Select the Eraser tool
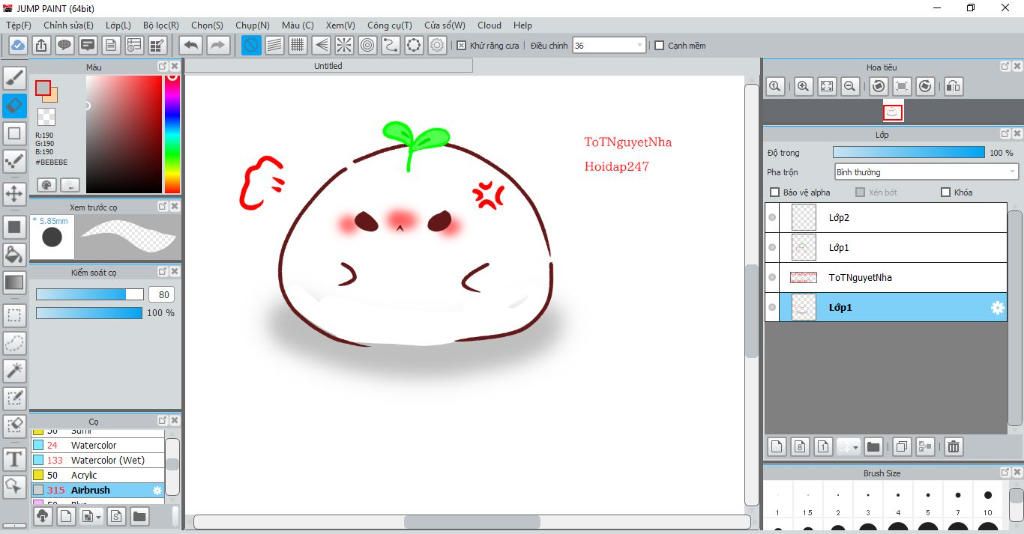Viewport: 1024px width, 534px height. tap(14, 106)
